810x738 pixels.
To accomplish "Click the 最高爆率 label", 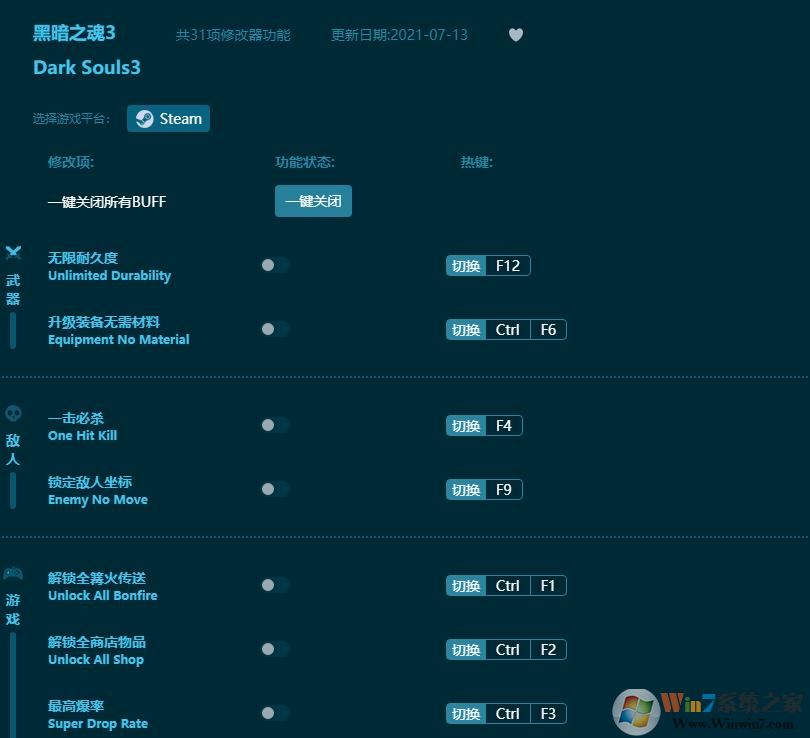I will coord(76,706).
